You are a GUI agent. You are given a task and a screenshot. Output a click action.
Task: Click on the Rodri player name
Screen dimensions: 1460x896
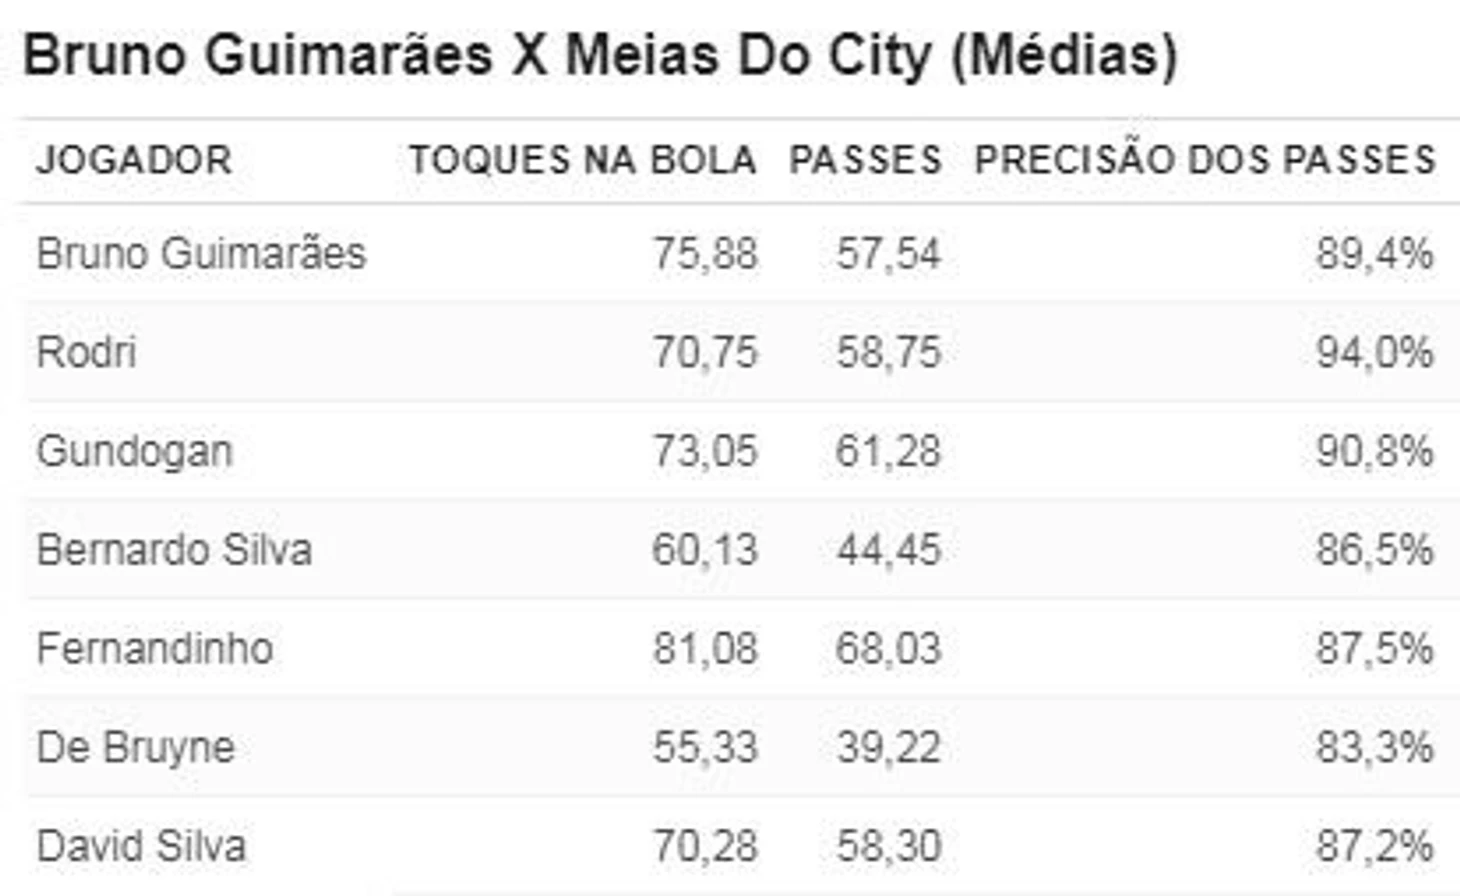click(x=86, y=352)
